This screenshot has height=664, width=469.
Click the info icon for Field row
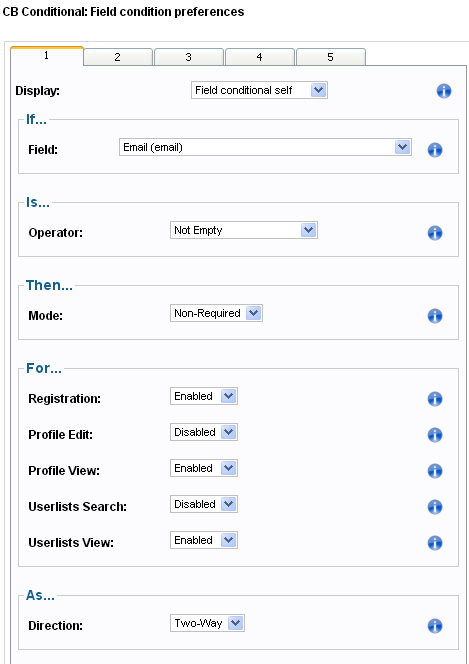point(435,150)
